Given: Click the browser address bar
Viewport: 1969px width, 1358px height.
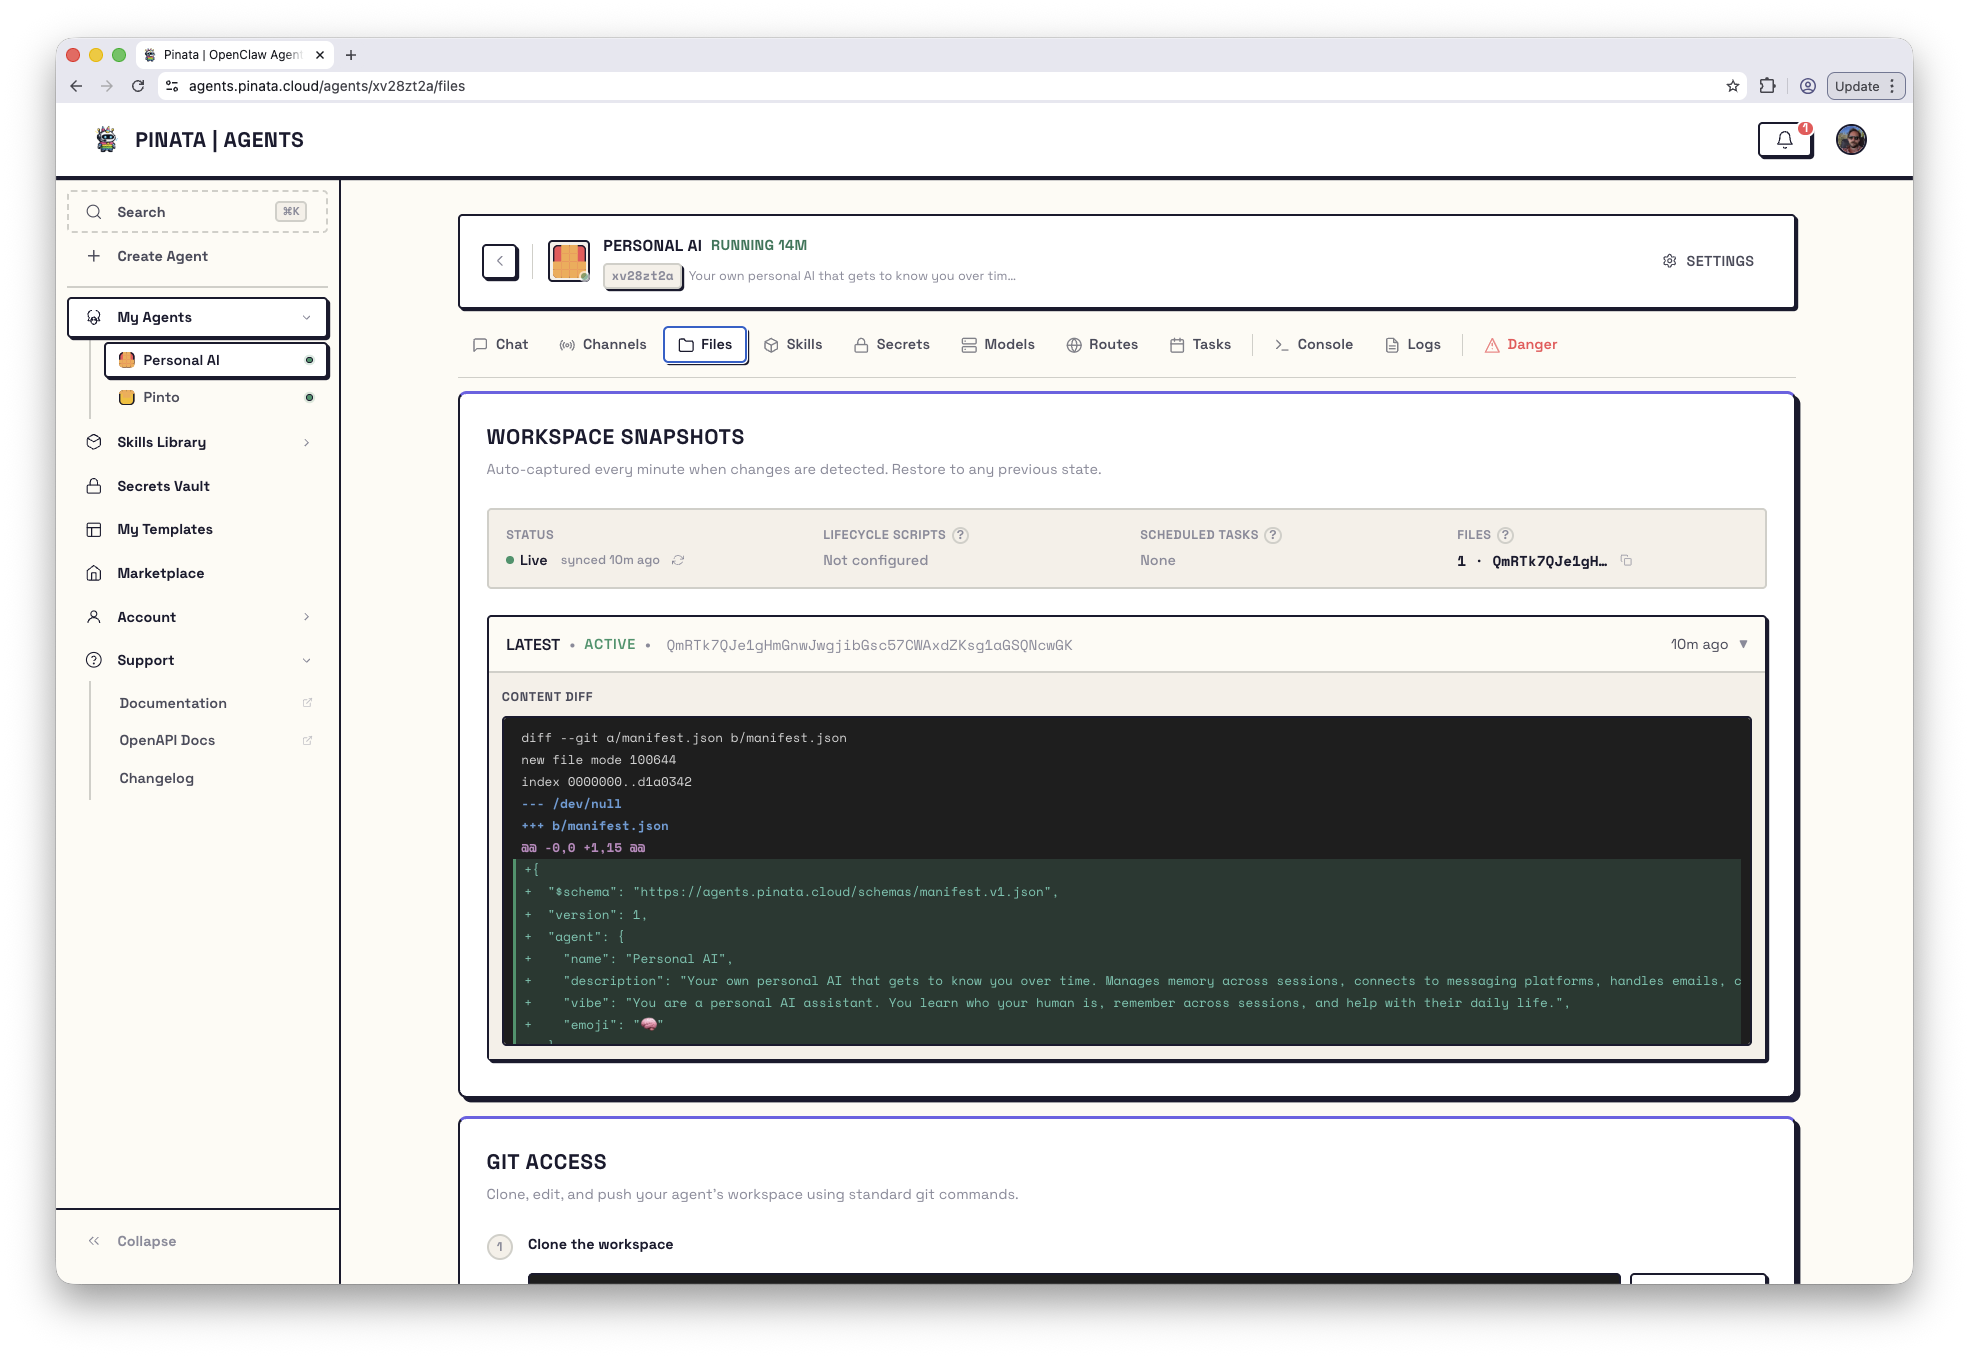Looking at the screenshot, I should pos(950,86).
